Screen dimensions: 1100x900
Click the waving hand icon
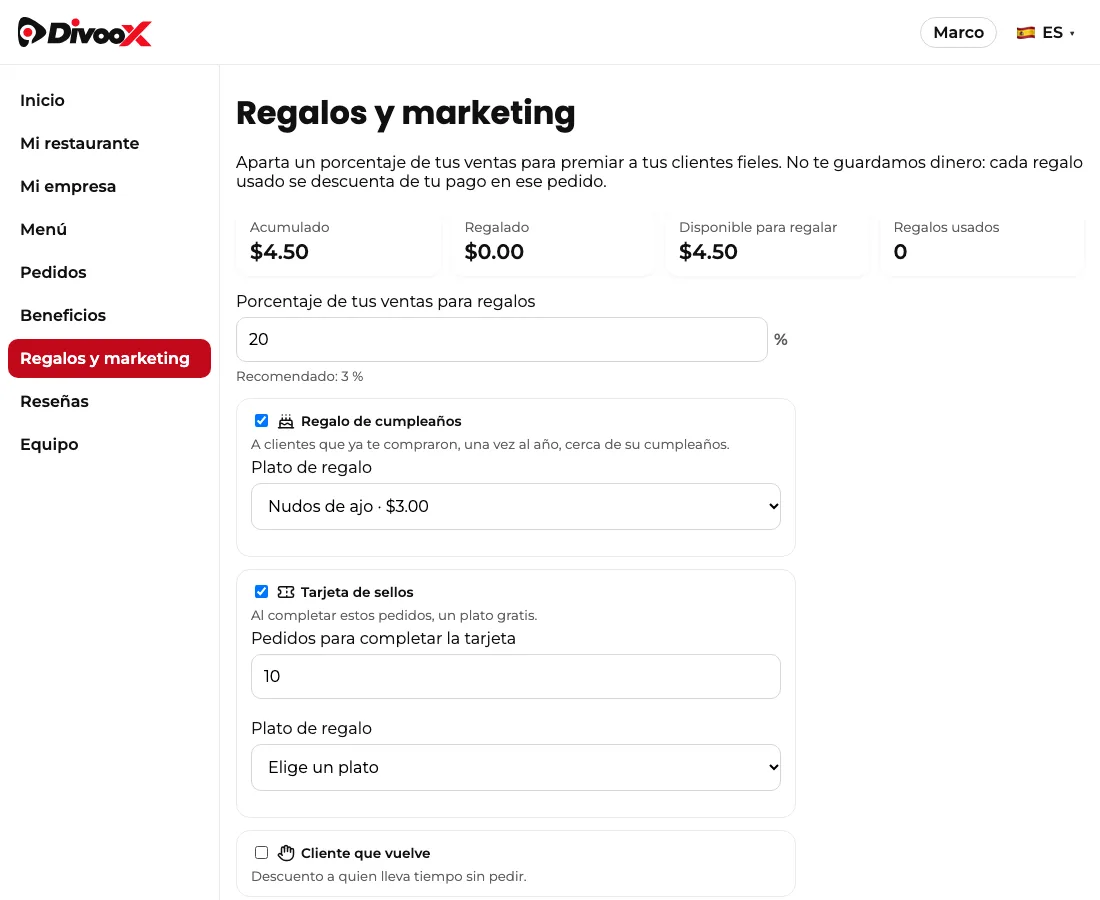pyautogui.click(x=286, y=853)
